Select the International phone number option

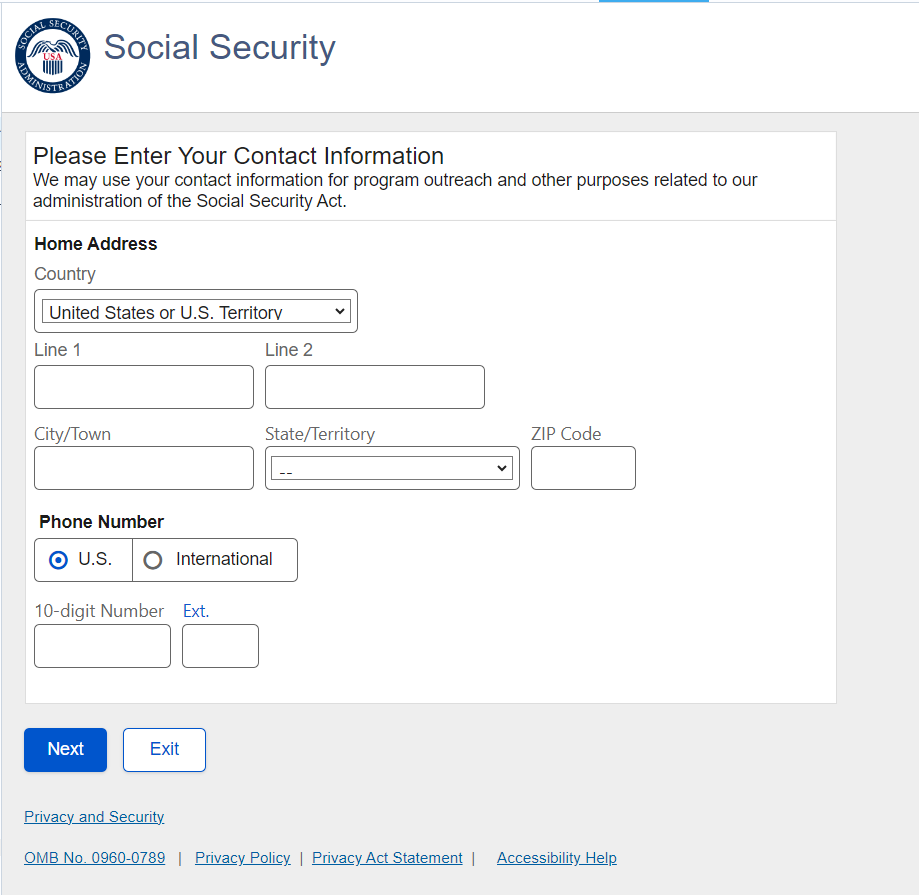click(x=153, y=560)
